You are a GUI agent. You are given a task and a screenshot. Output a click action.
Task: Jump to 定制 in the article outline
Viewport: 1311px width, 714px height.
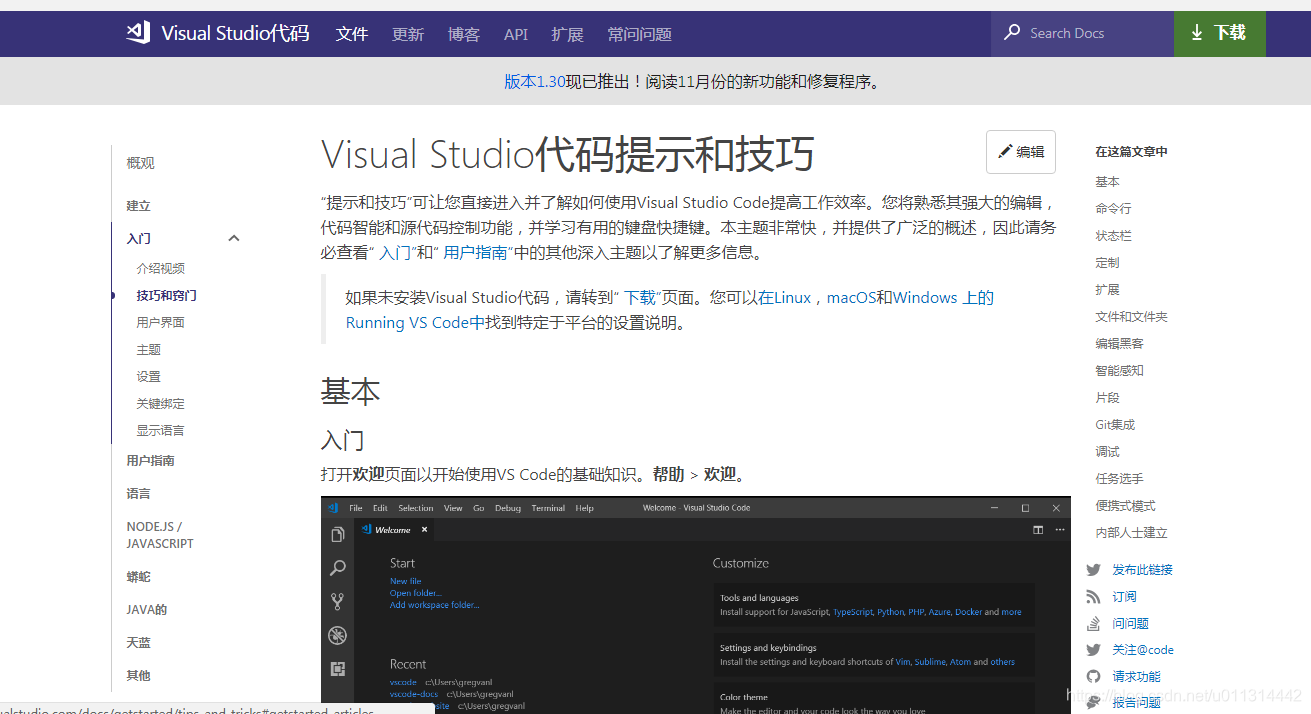point(1107,262)
